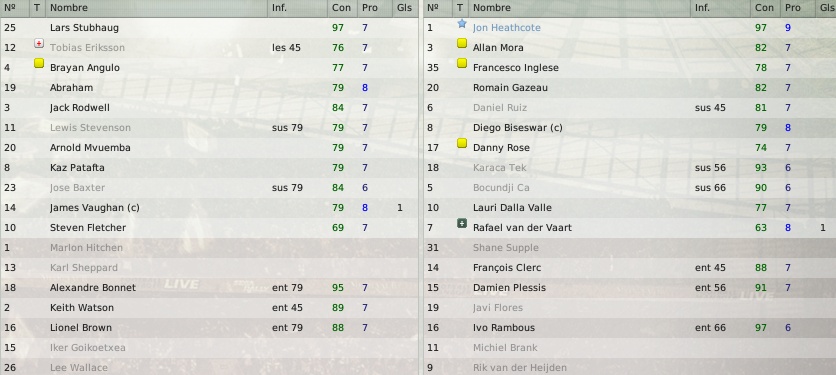Open Steven Fletcher's player entry
Screen dimensions: 836x375
[x=209, y=228]
